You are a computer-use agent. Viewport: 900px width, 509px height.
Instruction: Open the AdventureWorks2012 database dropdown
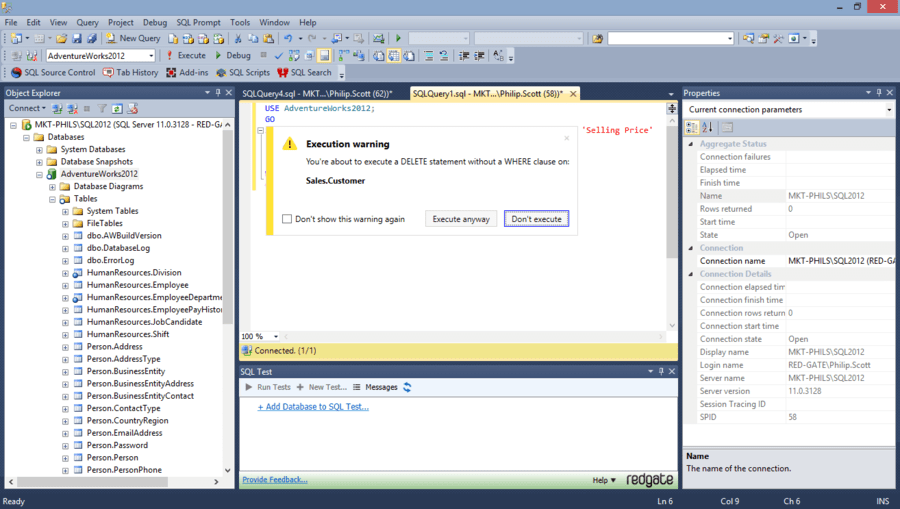pos(150,56)
